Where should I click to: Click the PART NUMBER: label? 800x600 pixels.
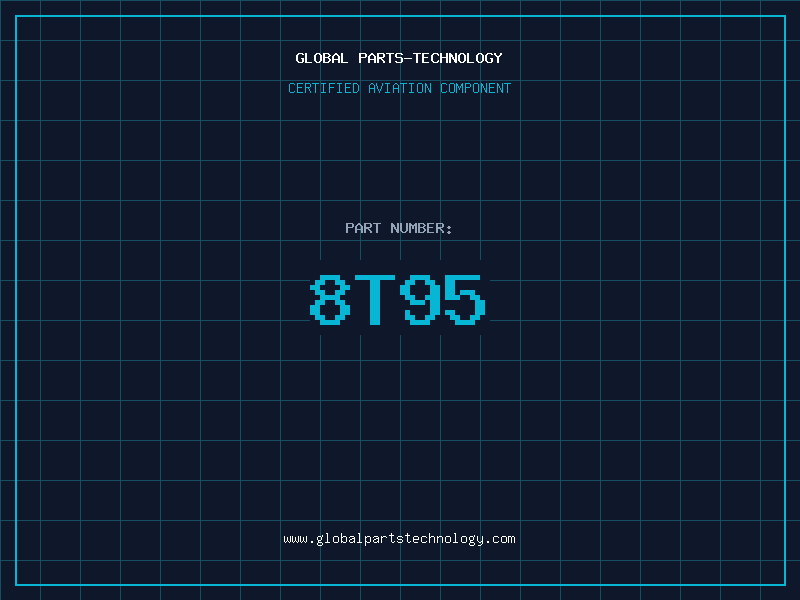(398, 228)
